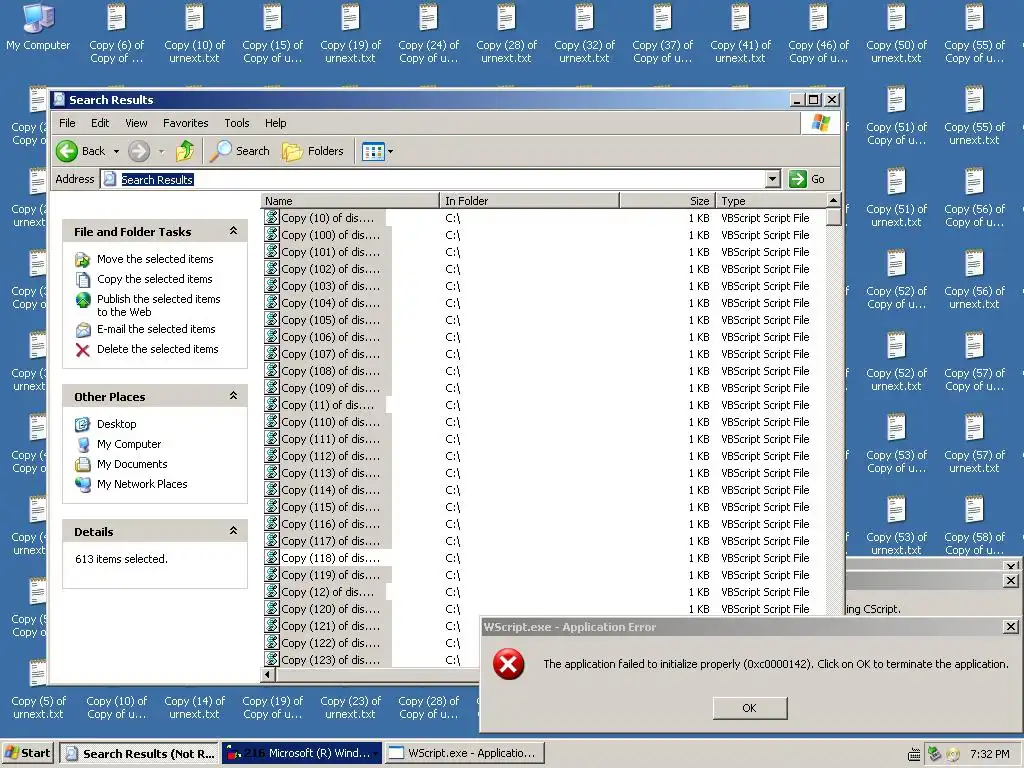Image resolution: width=1024 pixels, height=768 pixels.
Task: Click the red error icon in WScript dialog
Action: [508, 665]
